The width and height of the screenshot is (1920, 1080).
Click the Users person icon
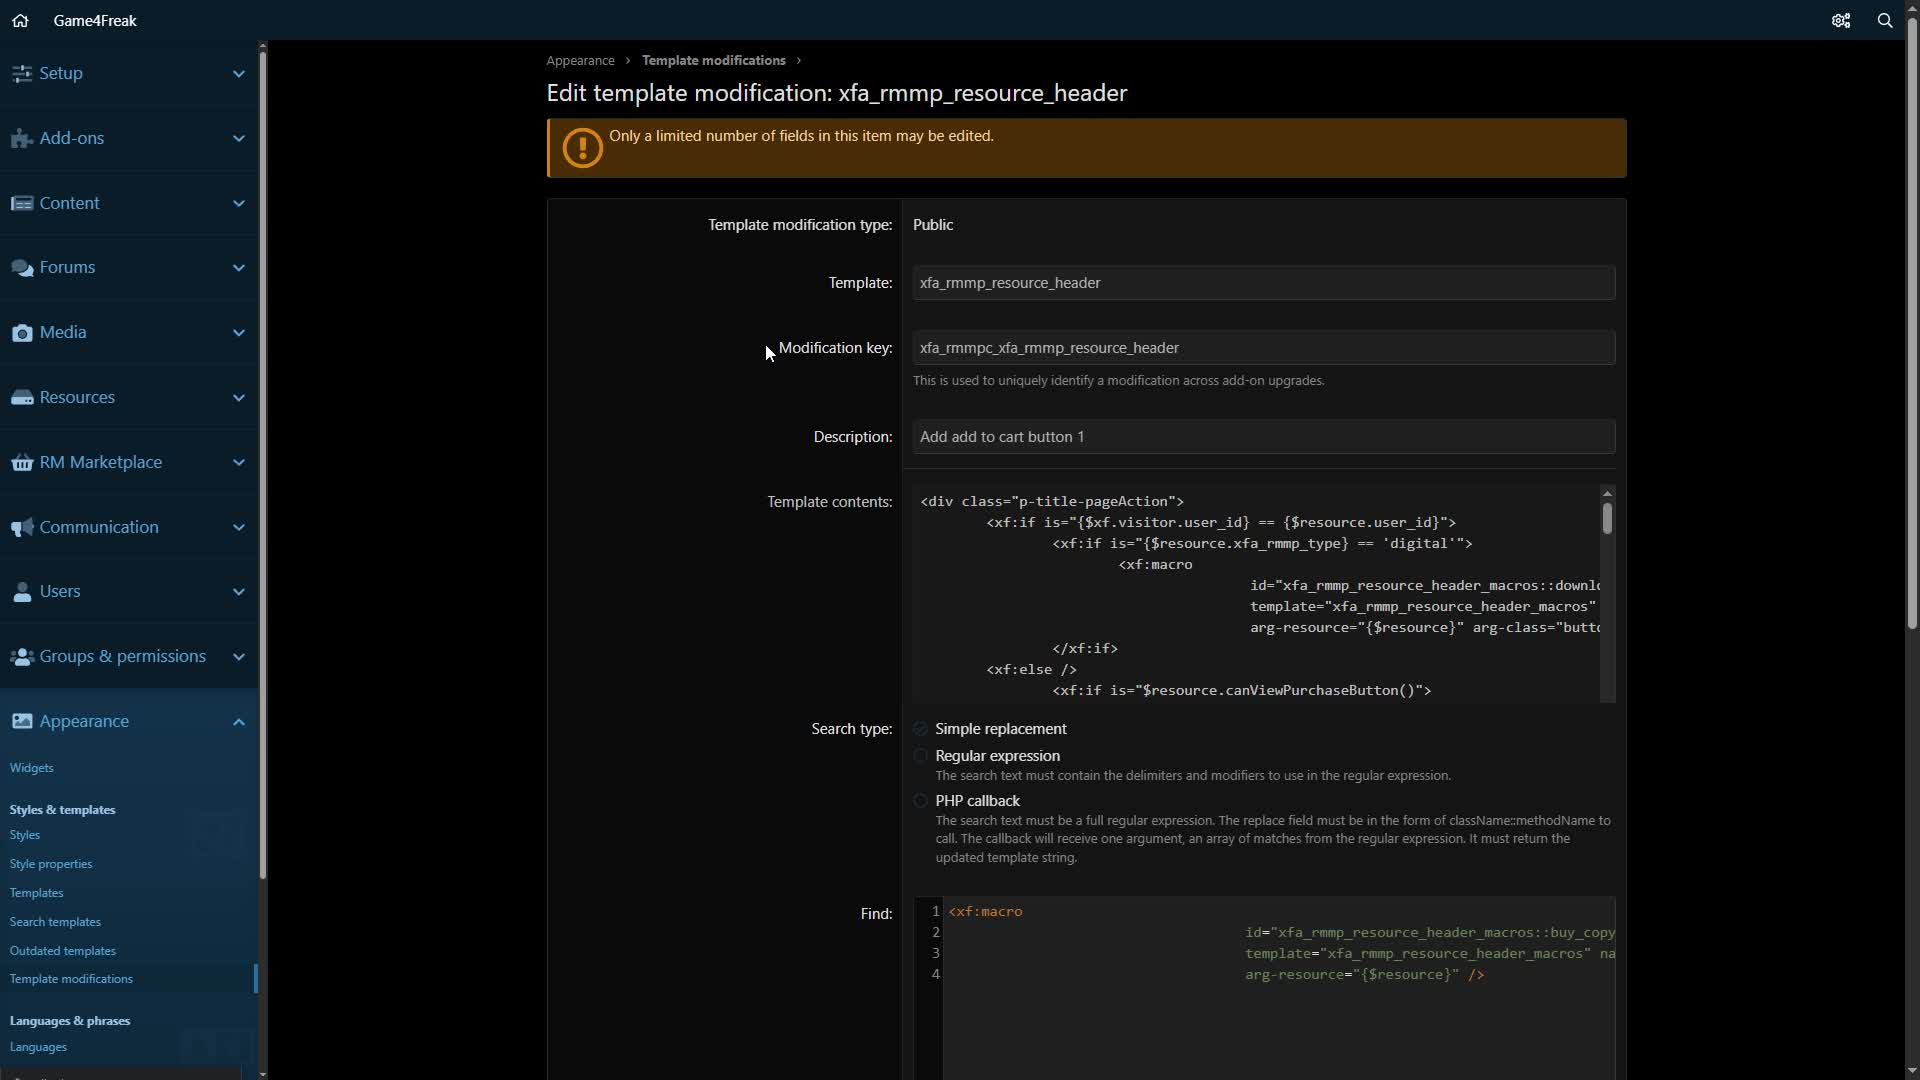pos(22,591)
